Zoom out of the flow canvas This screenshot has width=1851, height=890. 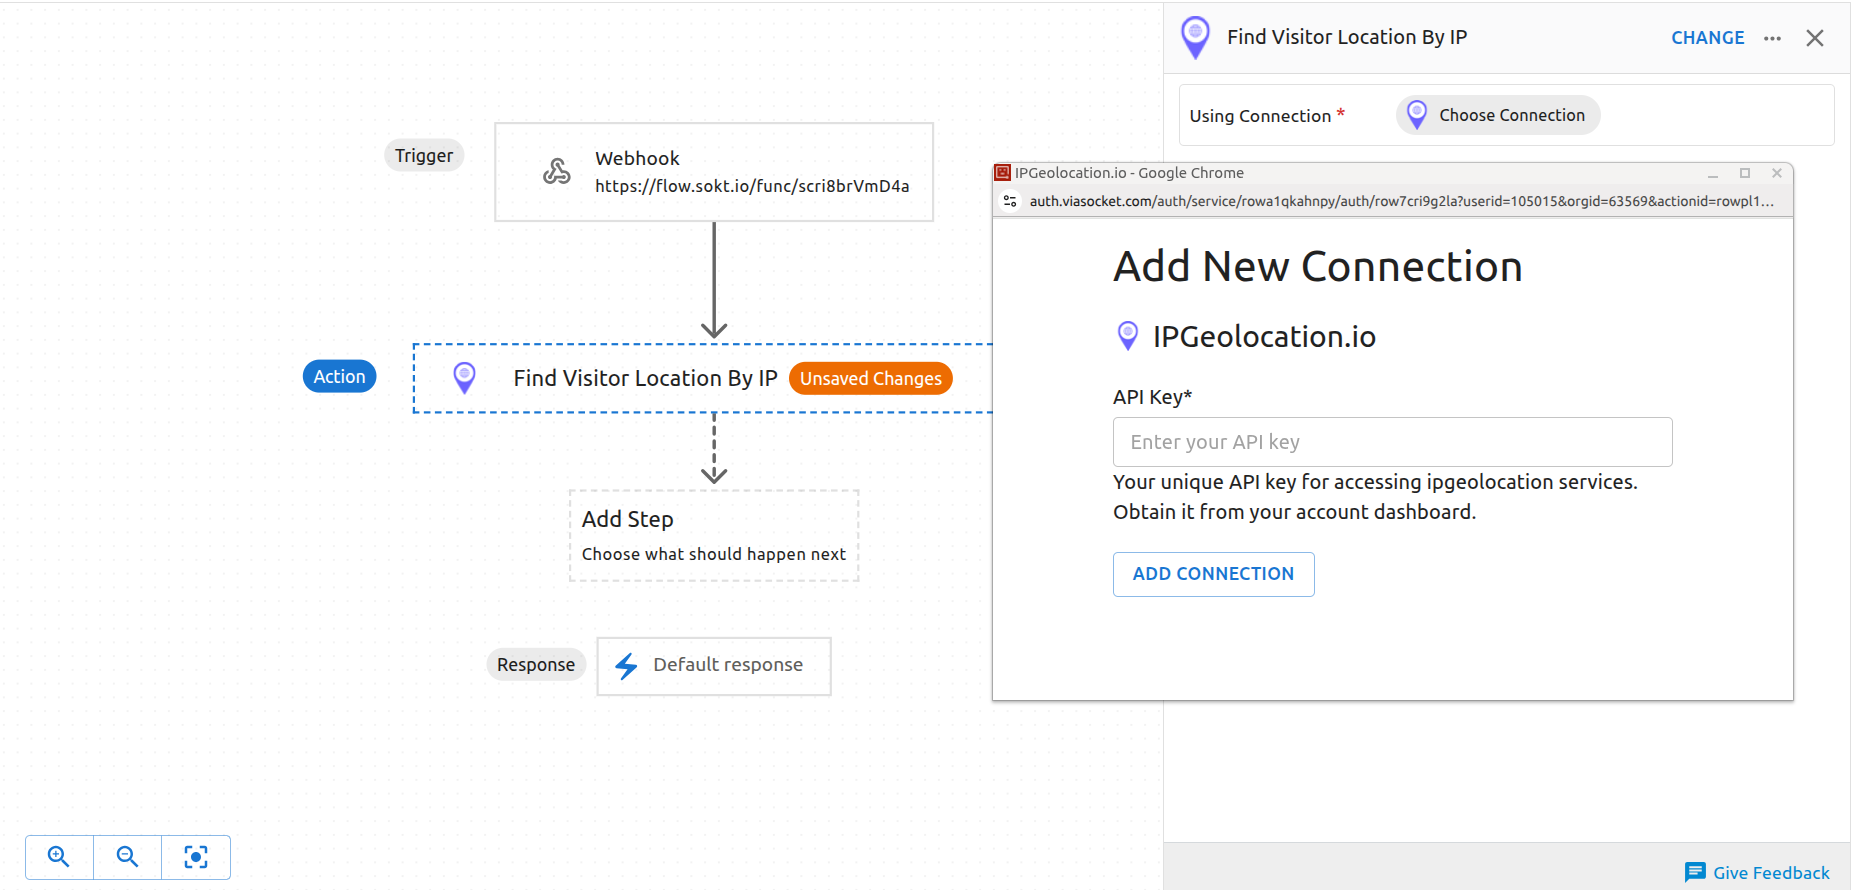(x=127, y=857)
